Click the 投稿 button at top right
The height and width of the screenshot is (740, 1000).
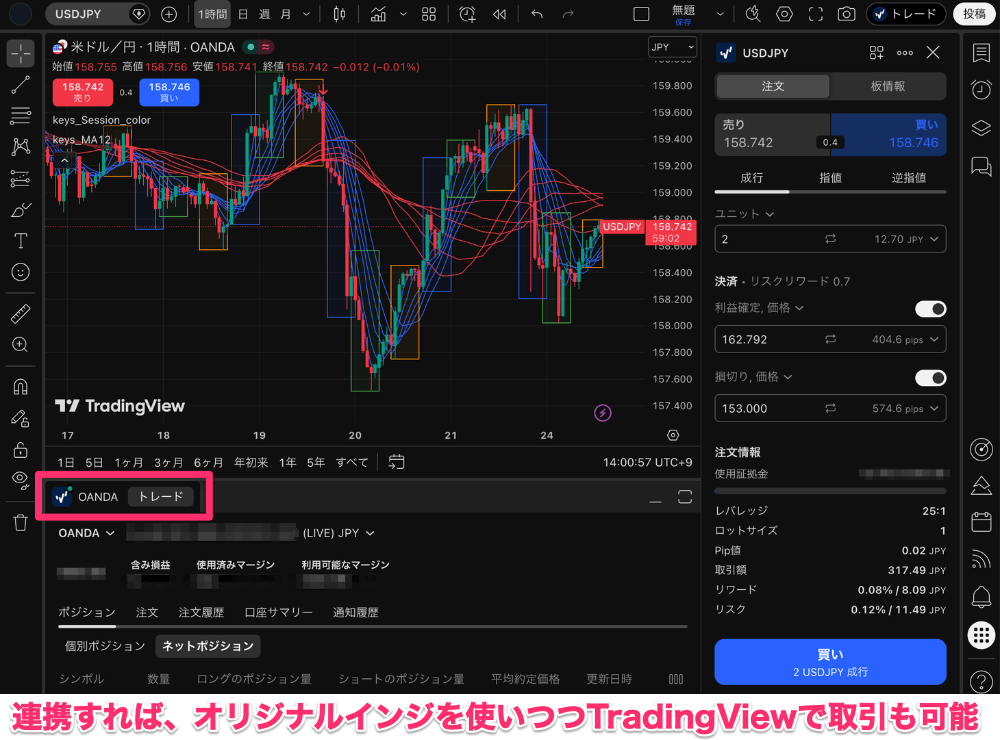[x=974, y=14]
